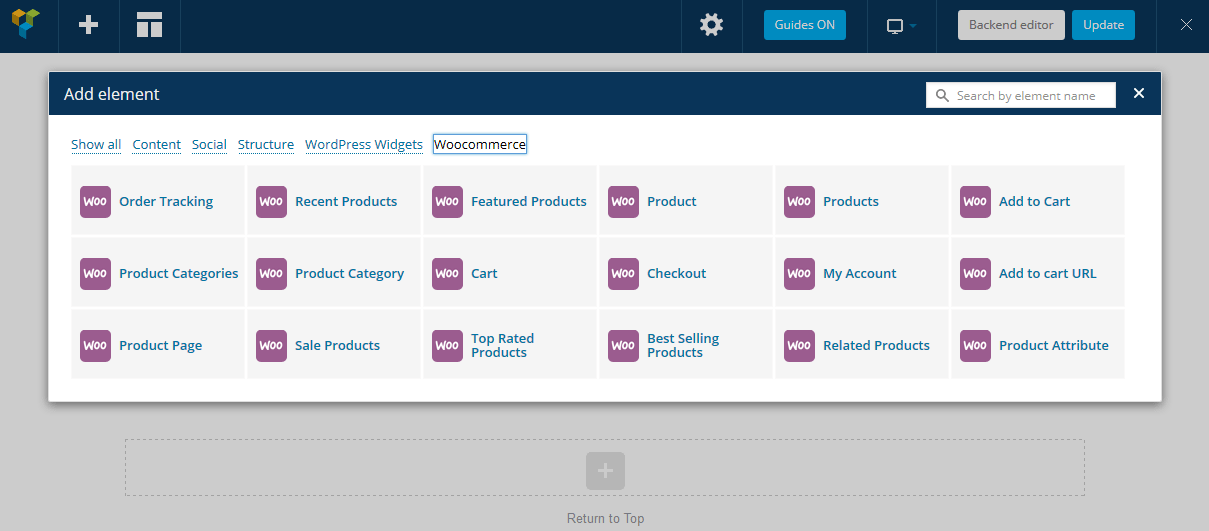1209x531 pixels.
Task: Click Woo icon for Featured Products
Action: [448, 201]
